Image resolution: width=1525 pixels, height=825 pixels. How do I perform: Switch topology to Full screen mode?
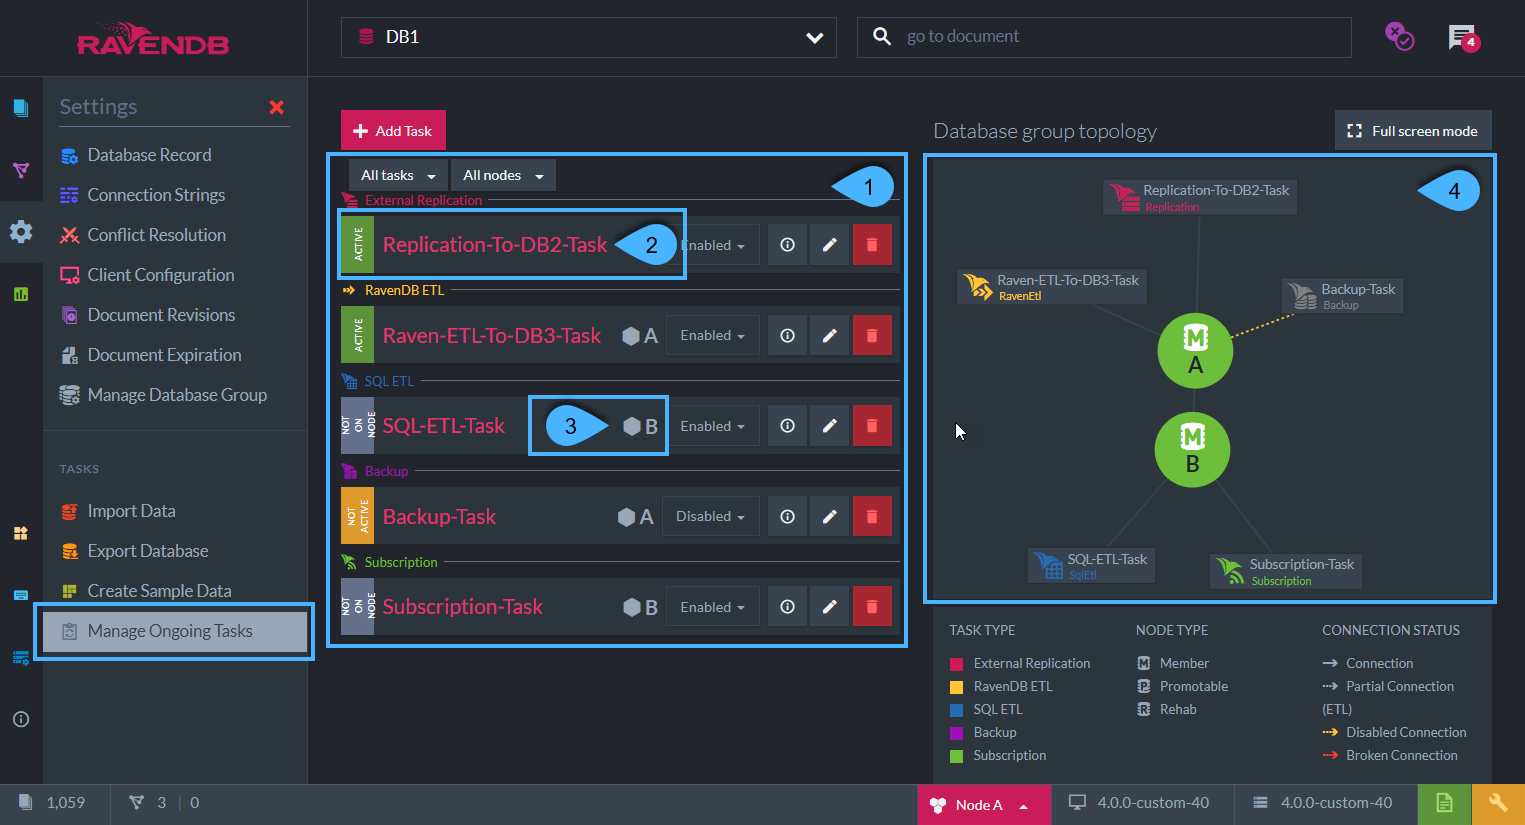click(1413, 131)
